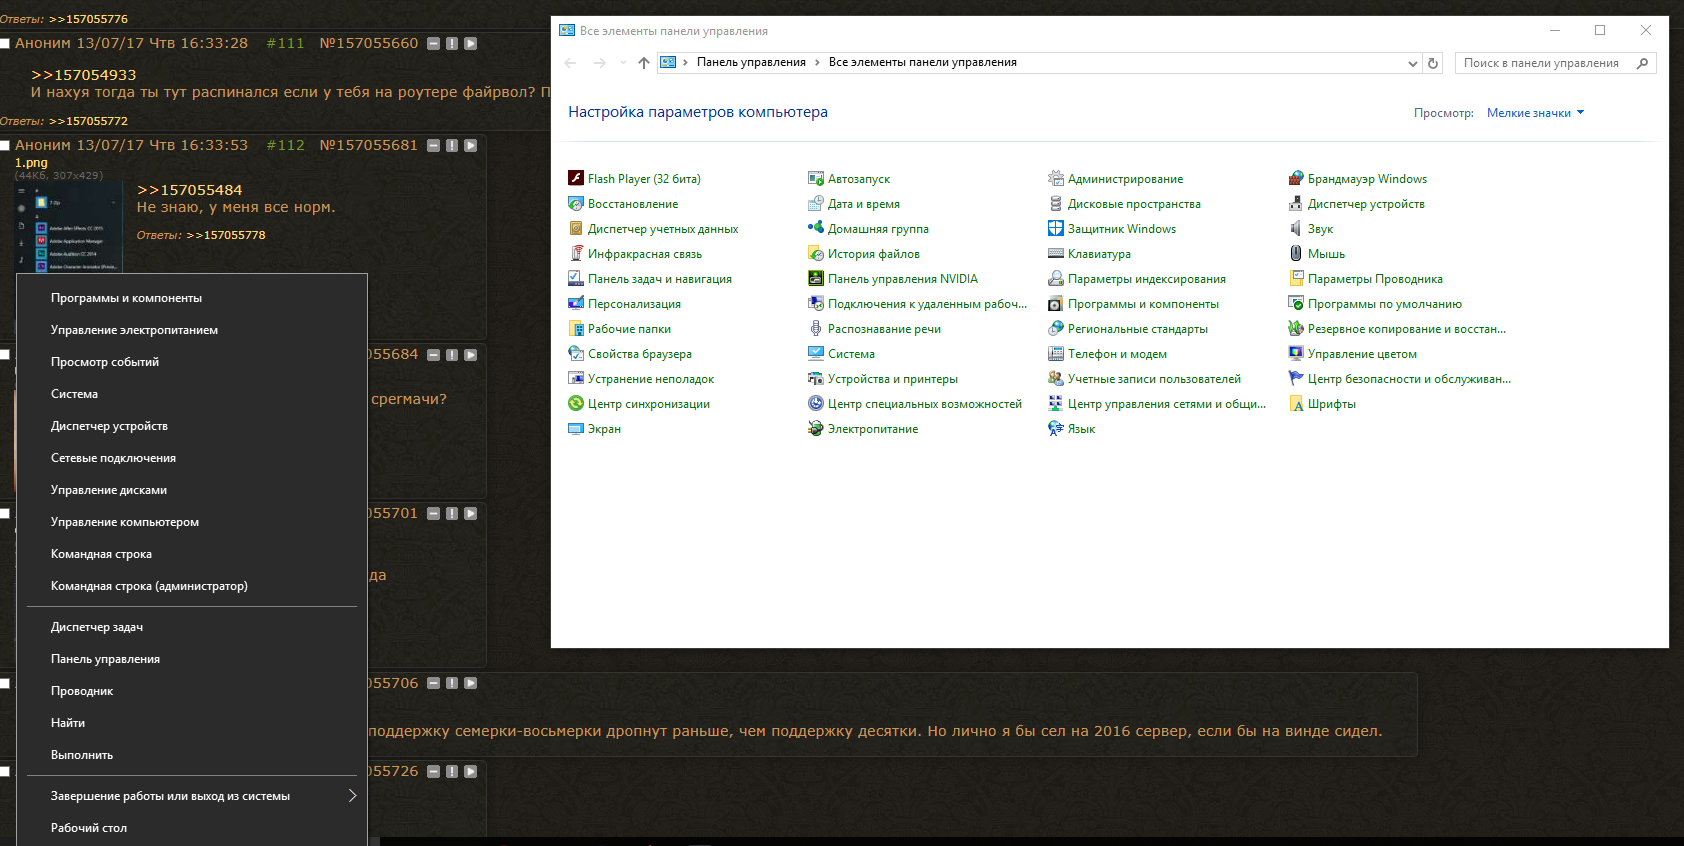Click Региональные стандарты globe icon
1684x846 pixels.
coord(1056,329)
